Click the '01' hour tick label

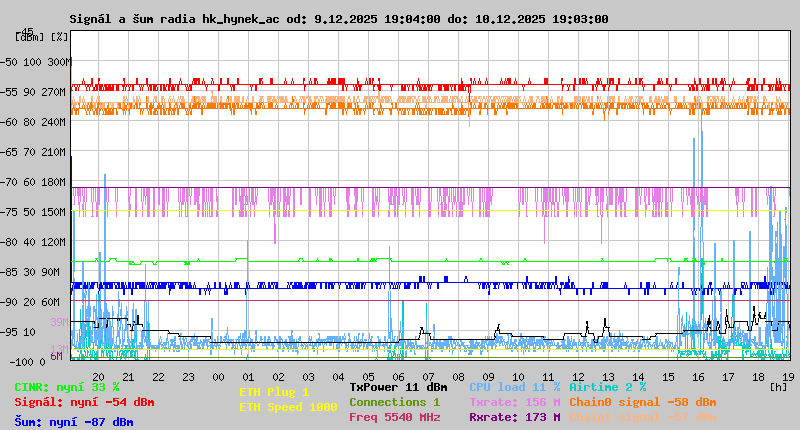(248, 377)
